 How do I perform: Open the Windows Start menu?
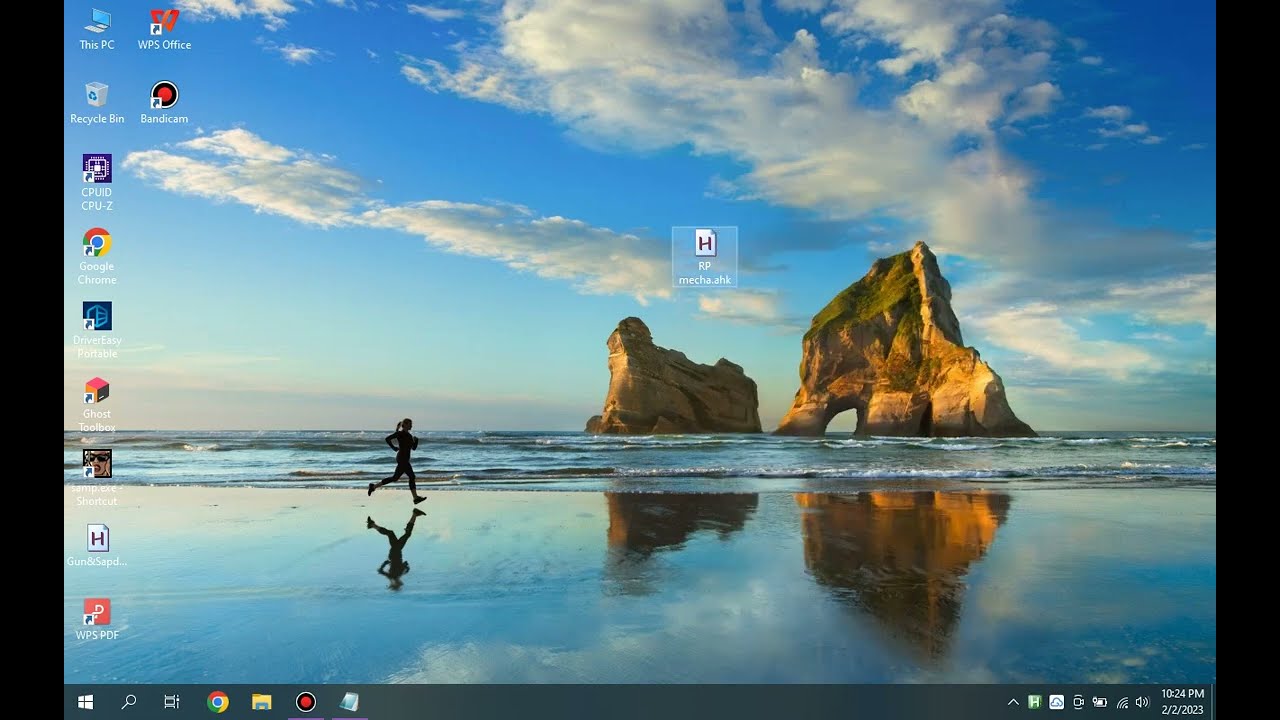86,702
